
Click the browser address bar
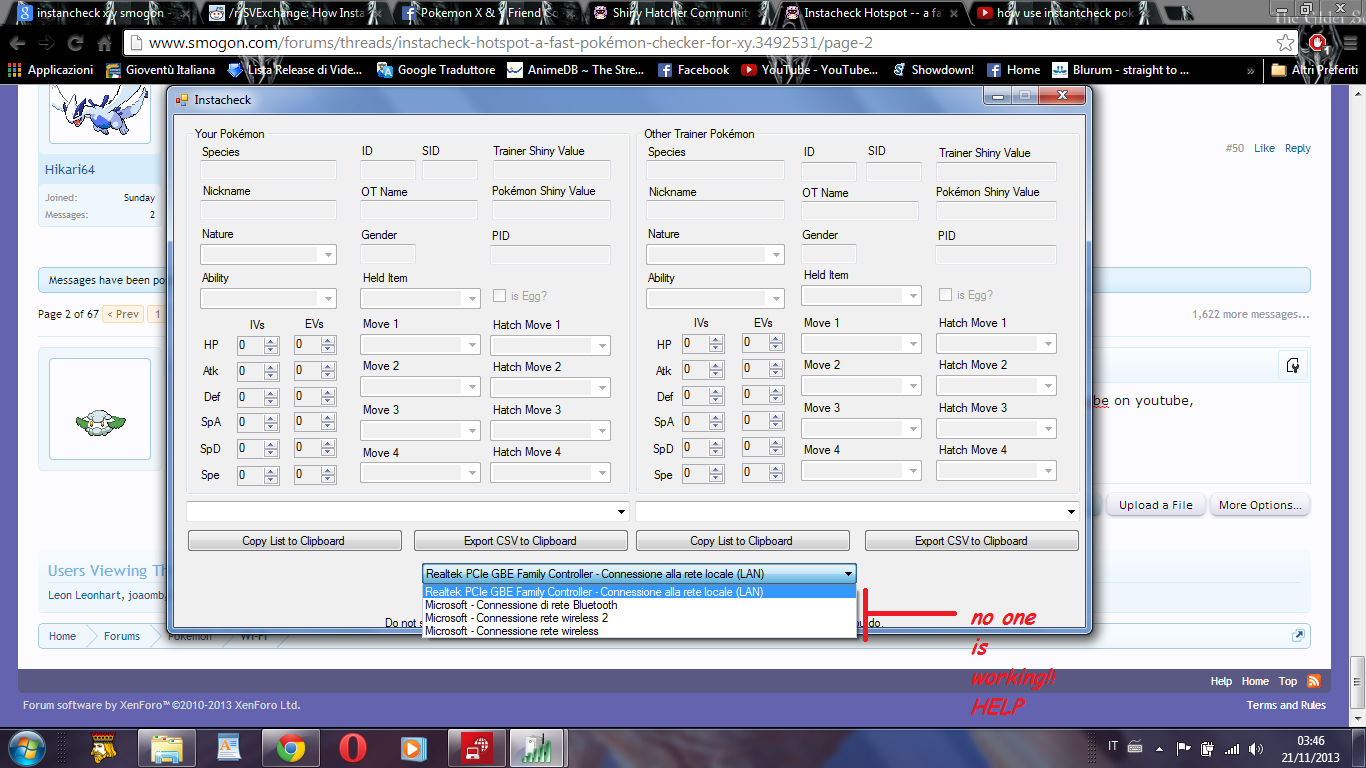point(700,43)
